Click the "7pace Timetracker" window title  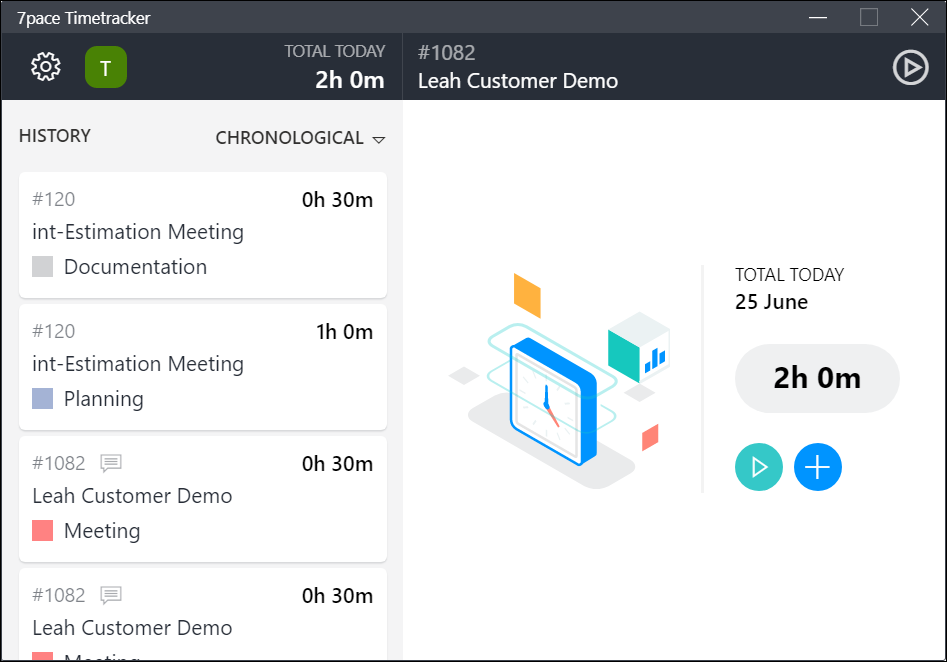coord(84,18)
